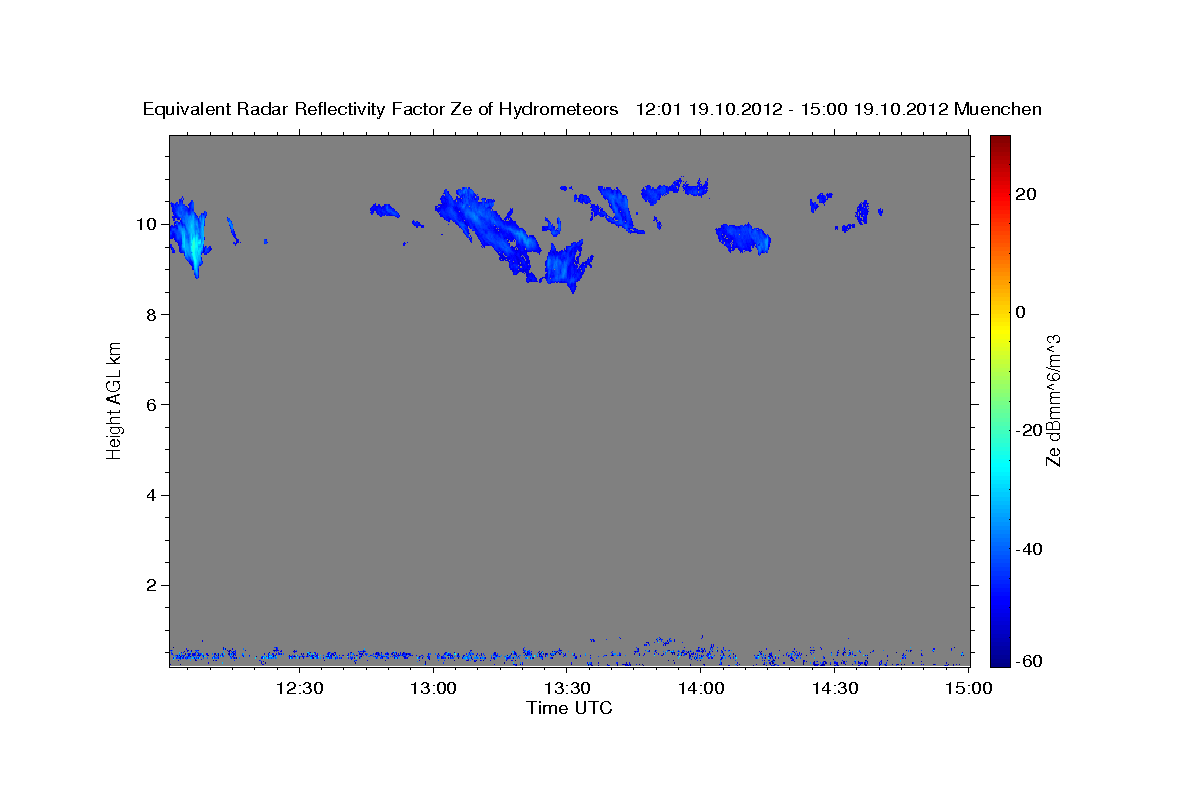Screen dimensions: 1200x800
Task: Click the 'Height AGL km' axis label
Action: [x=114, y=399]
